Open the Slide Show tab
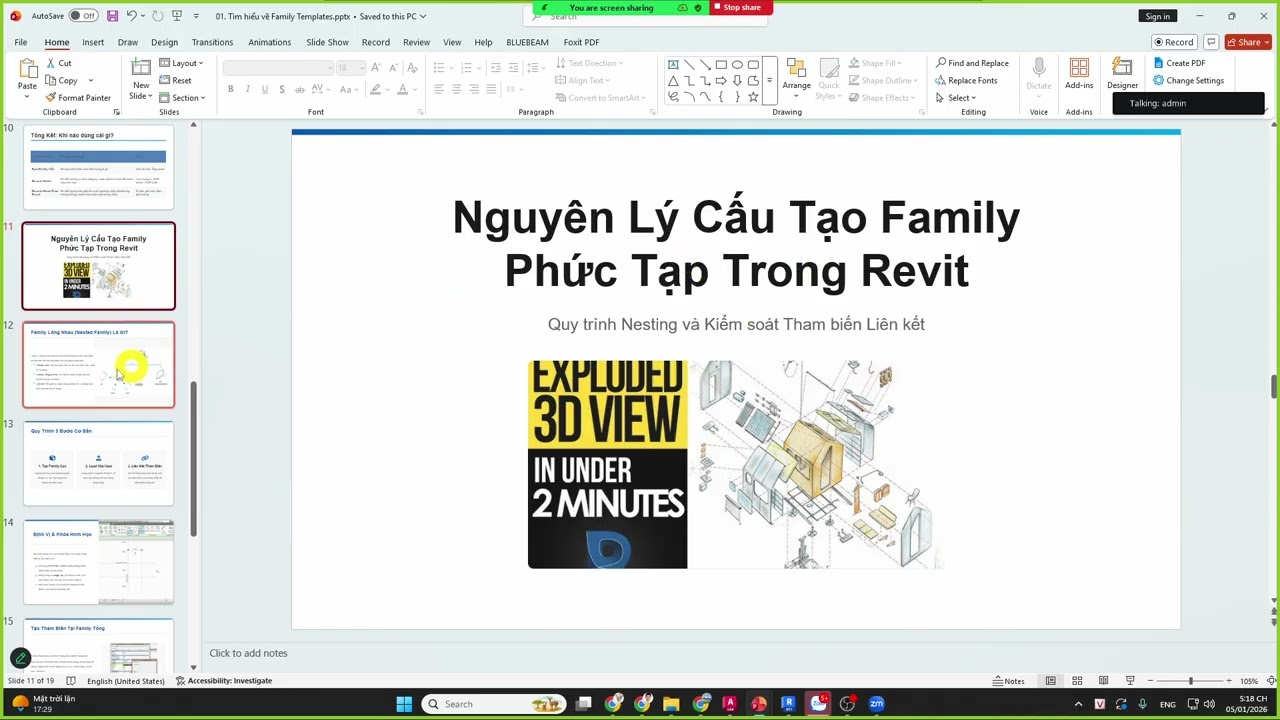 (327, 42)
